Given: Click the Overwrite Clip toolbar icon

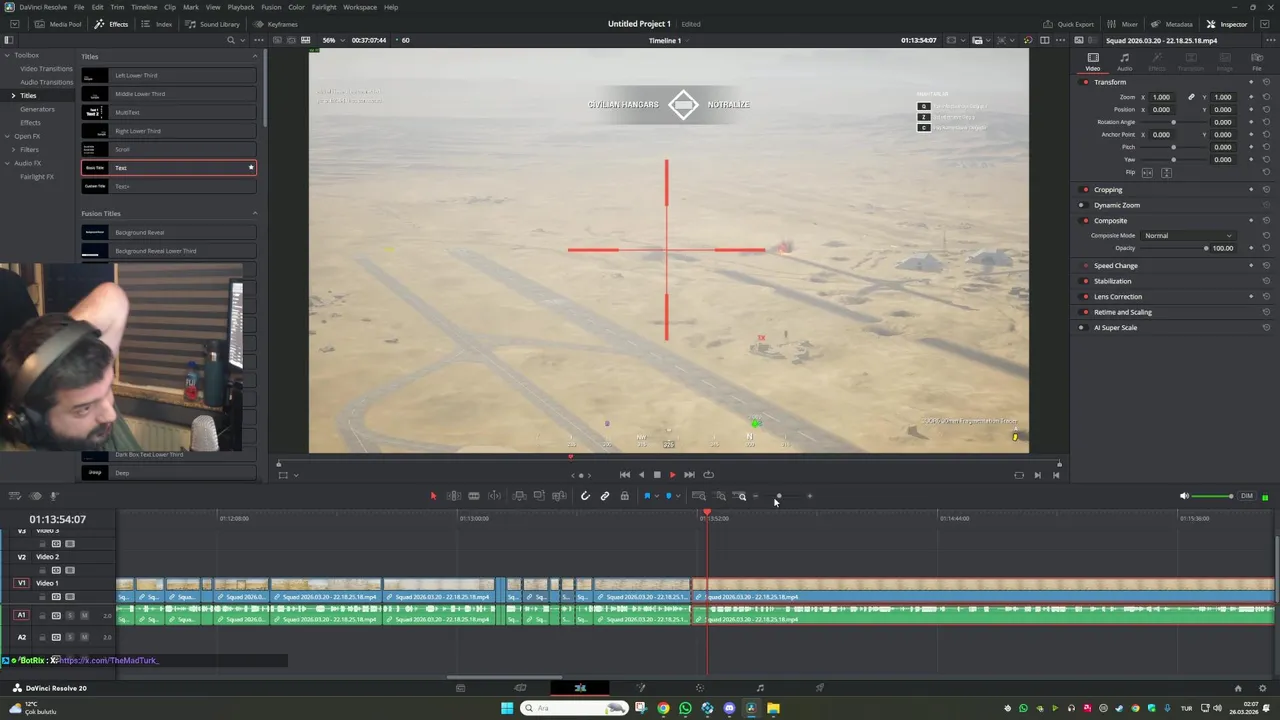Looking at the screenshot, I should click(539, 496).
